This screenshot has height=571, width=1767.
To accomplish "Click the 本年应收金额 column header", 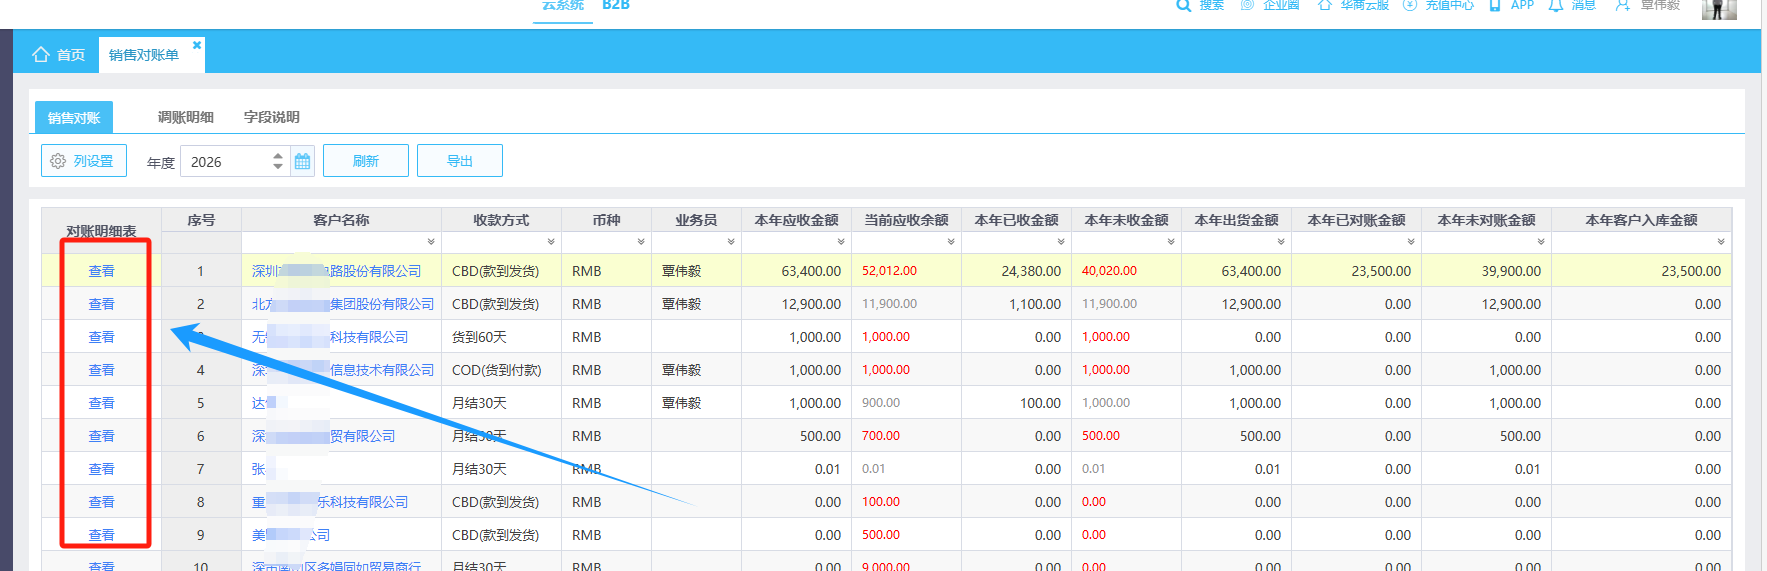I will 796,220.
